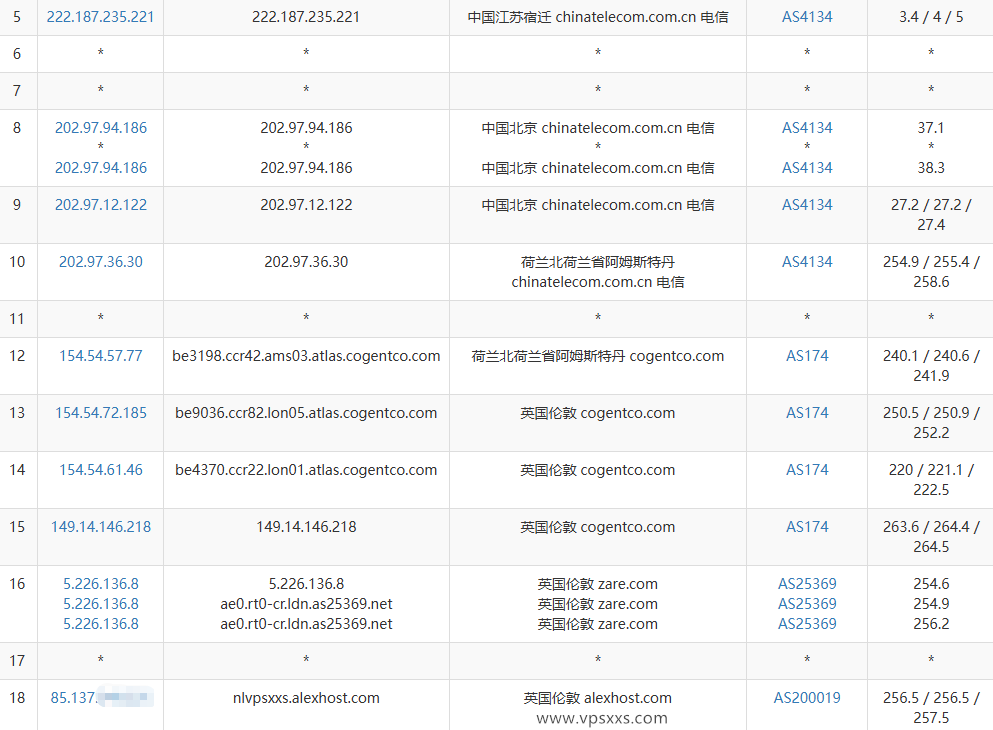Select hop number 11 cell
Viewport: 993px width, 730px height.
coord(18,319)
